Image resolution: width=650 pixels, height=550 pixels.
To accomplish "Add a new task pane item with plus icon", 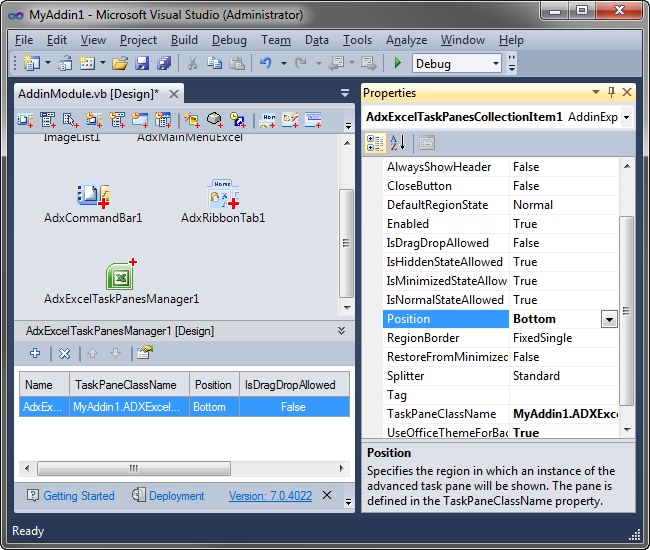I will point(35,353).
